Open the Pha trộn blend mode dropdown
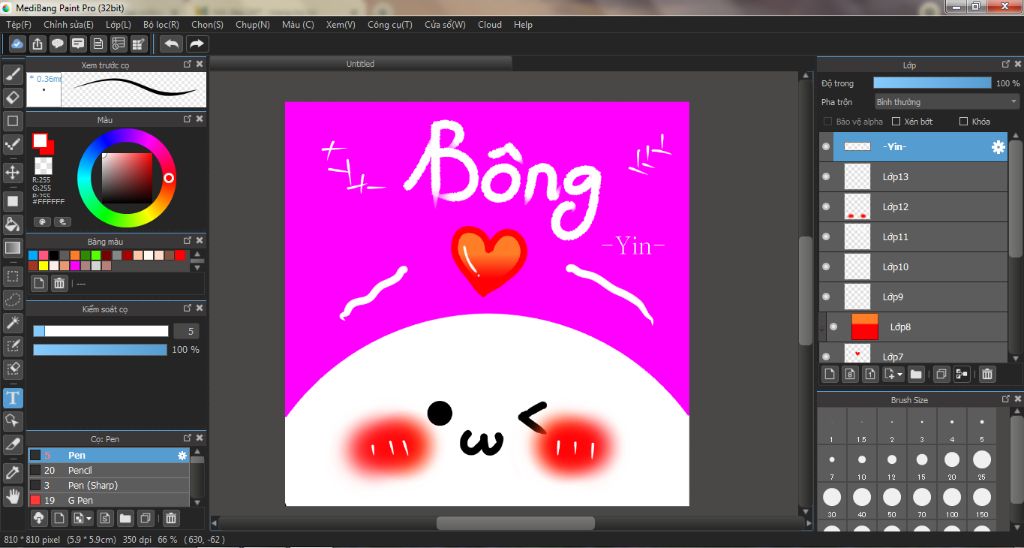Image resolution: width=1024 pixels, height=548 pixels. click(x=947, y=102)
